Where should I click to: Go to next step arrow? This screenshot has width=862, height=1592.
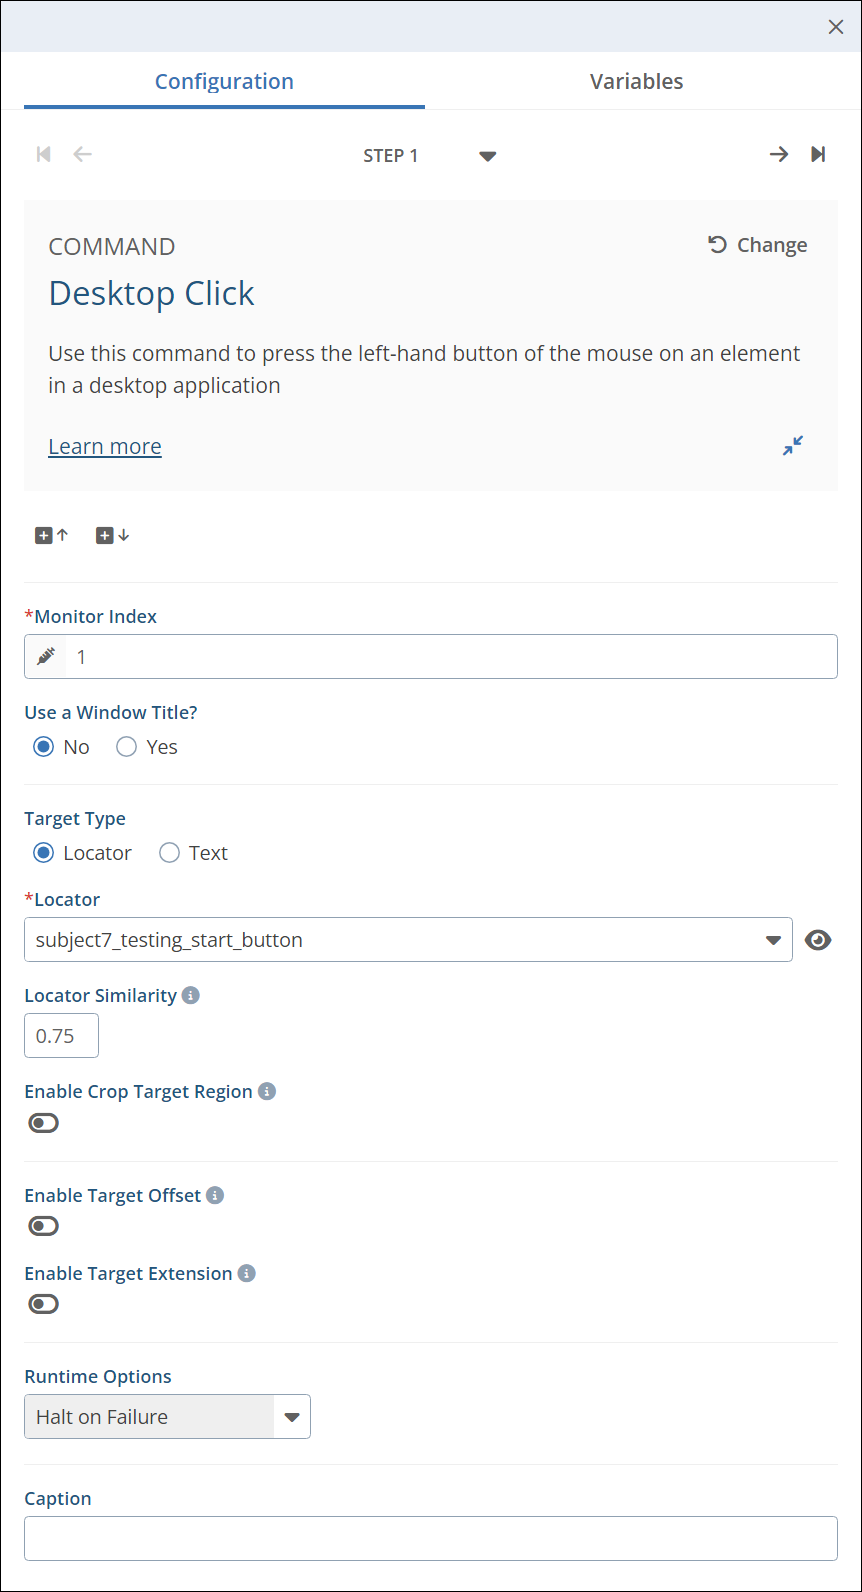coord(778,154)
